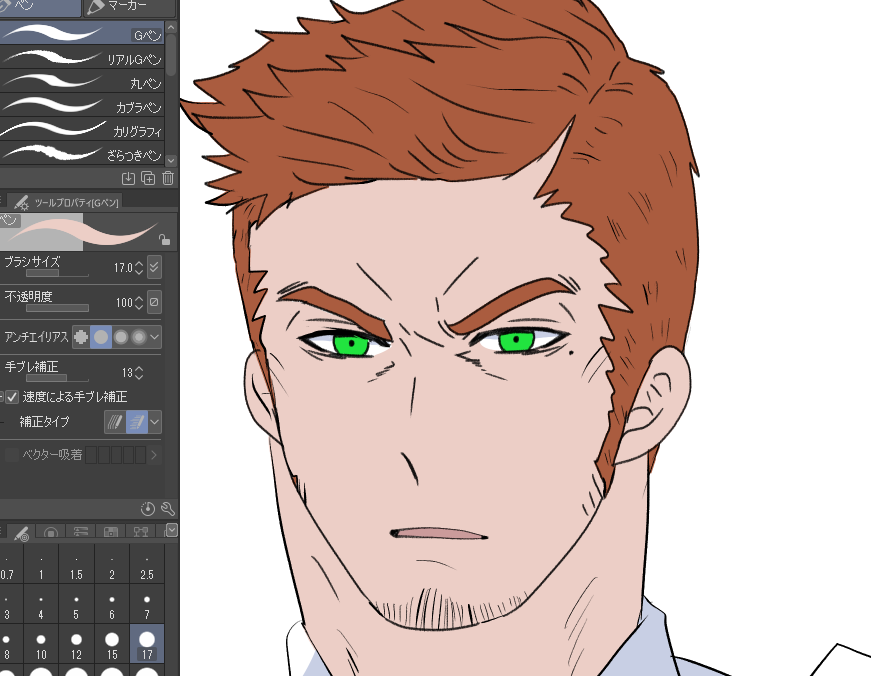Expand the 補正タイプ dropdown arrow
The height and width of the screenshot is (676, 871).
point(155,422)
